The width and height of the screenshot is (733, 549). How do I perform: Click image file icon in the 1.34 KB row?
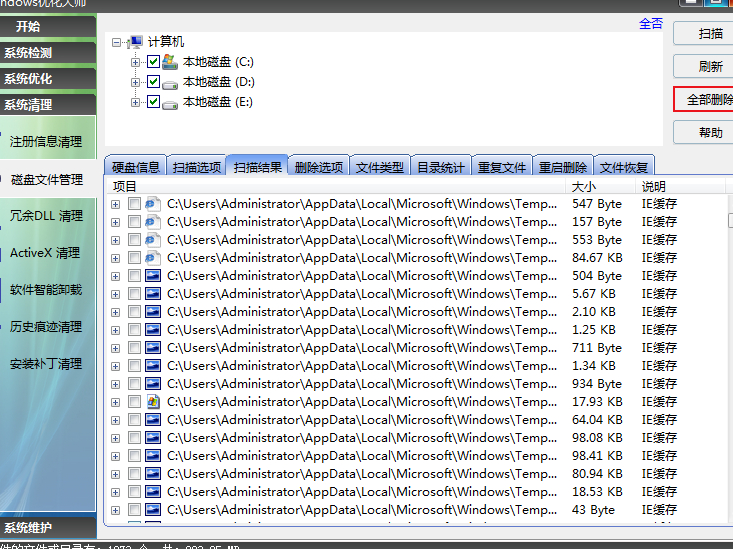click(x=153, y=366)
